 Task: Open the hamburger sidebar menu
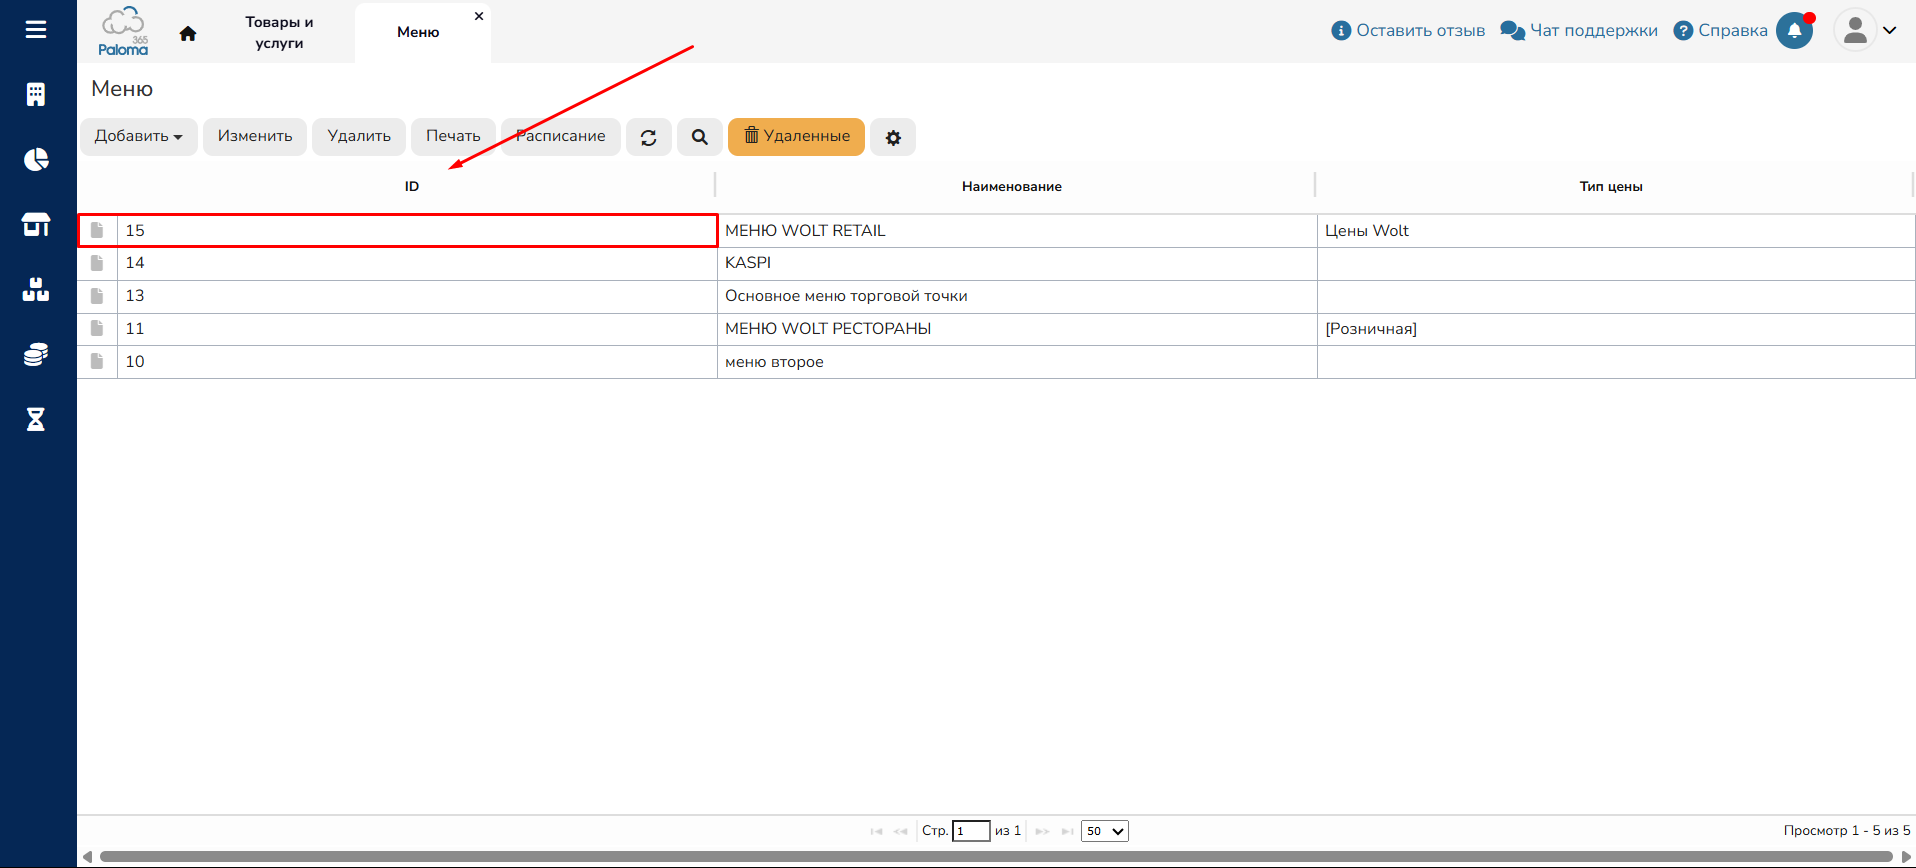36,30
